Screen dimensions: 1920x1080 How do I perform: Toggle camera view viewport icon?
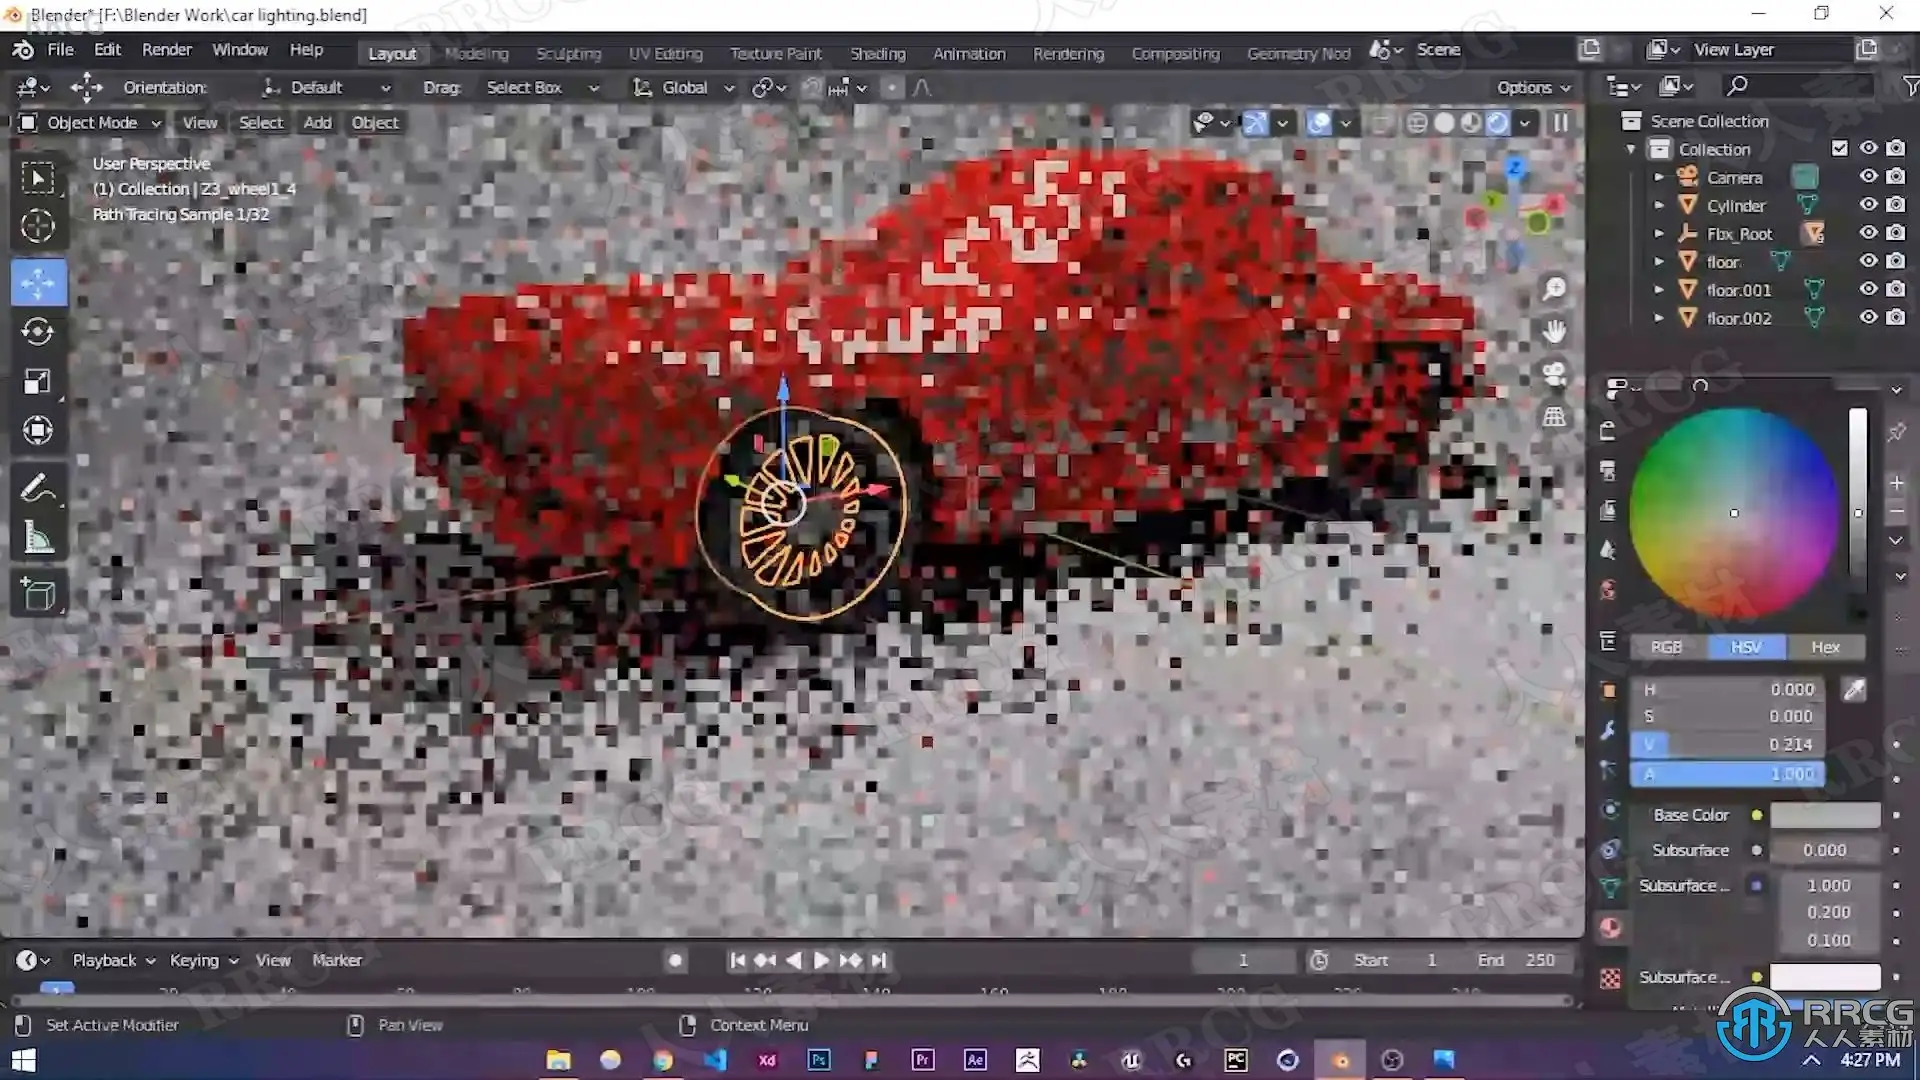1554,374
